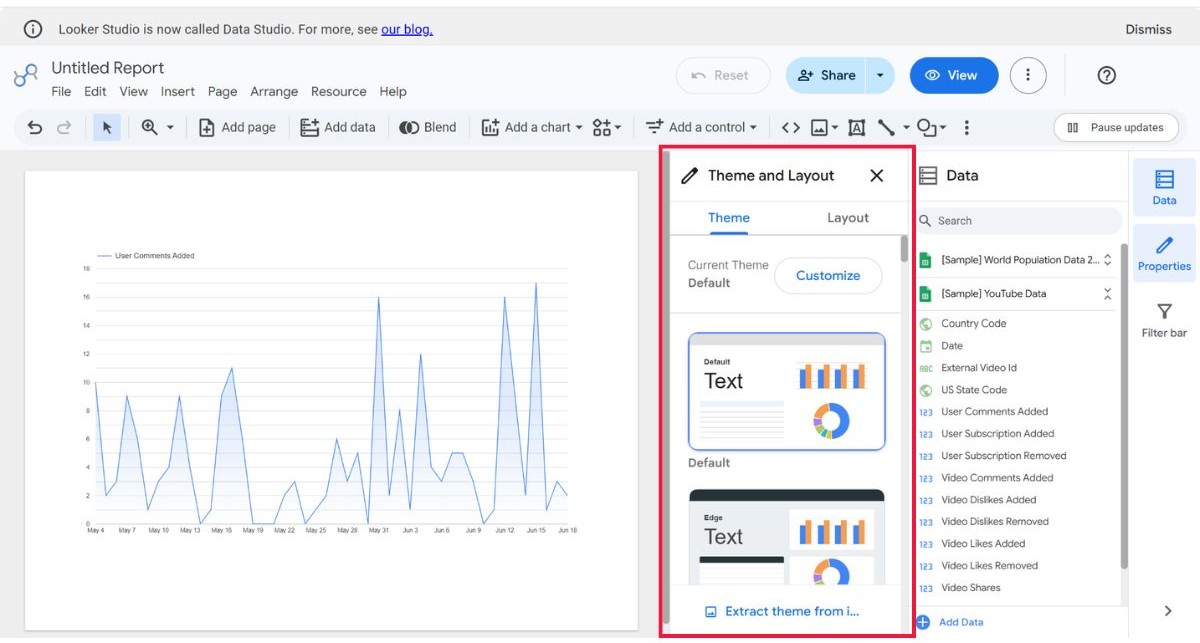Open toolbar overflow three-dots menu
Viewport: 1200px width, 643px height.
click(966, 127)
